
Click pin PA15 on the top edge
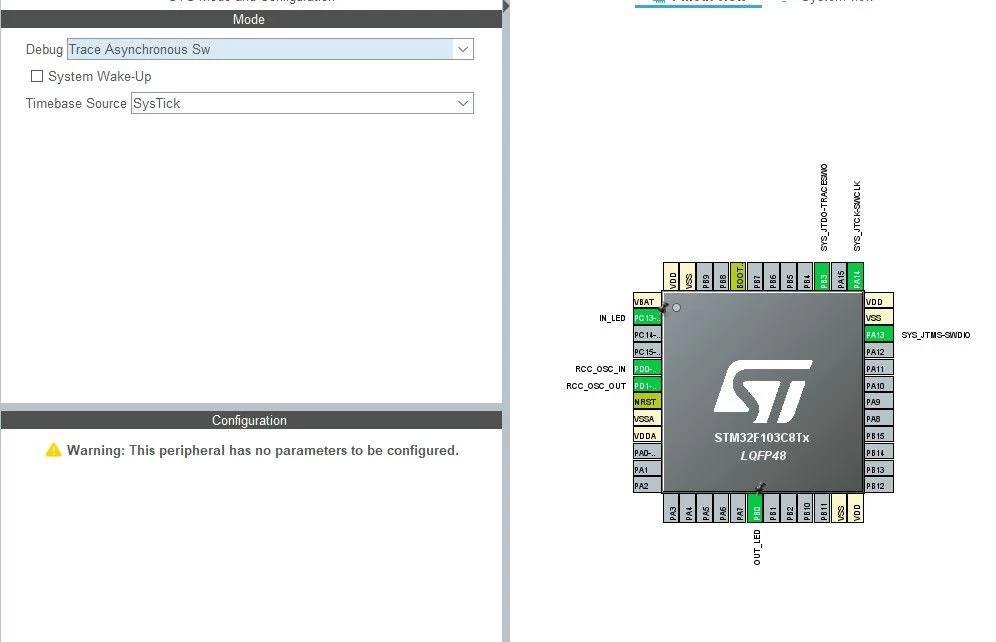point(840,276)
